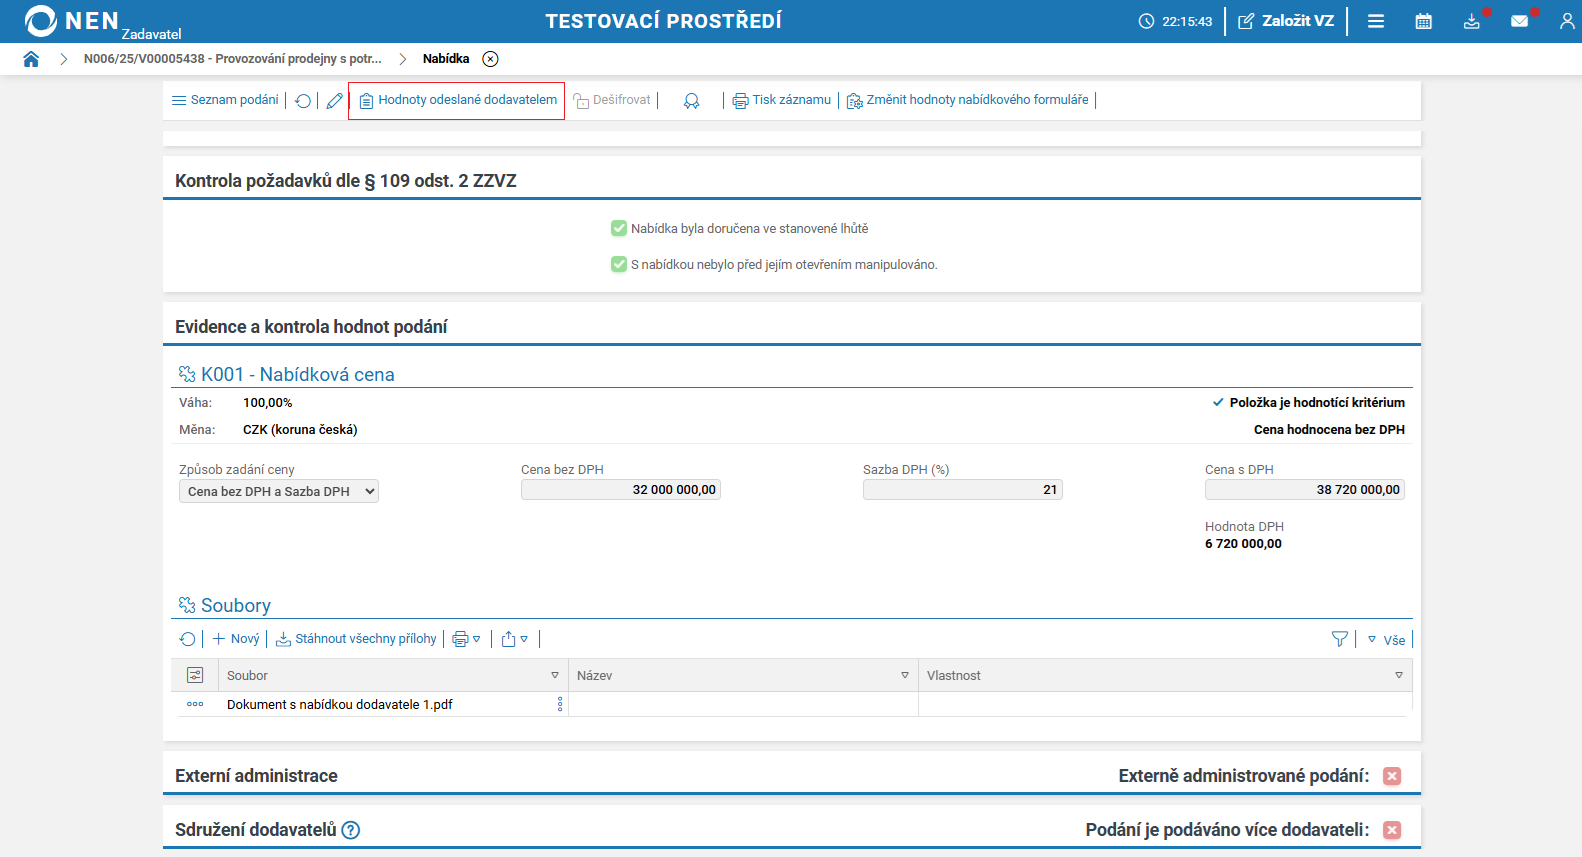Screen dimensions: 1582x857
Task: Open the calendar icon in header
Action: tap(1423, 21)
